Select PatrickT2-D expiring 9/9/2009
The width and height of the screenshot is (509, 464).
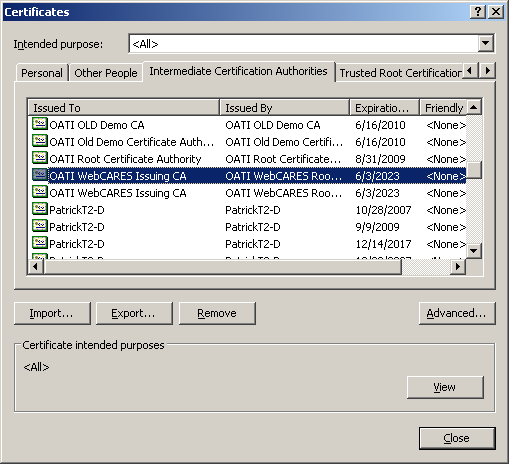pos(247,227)
